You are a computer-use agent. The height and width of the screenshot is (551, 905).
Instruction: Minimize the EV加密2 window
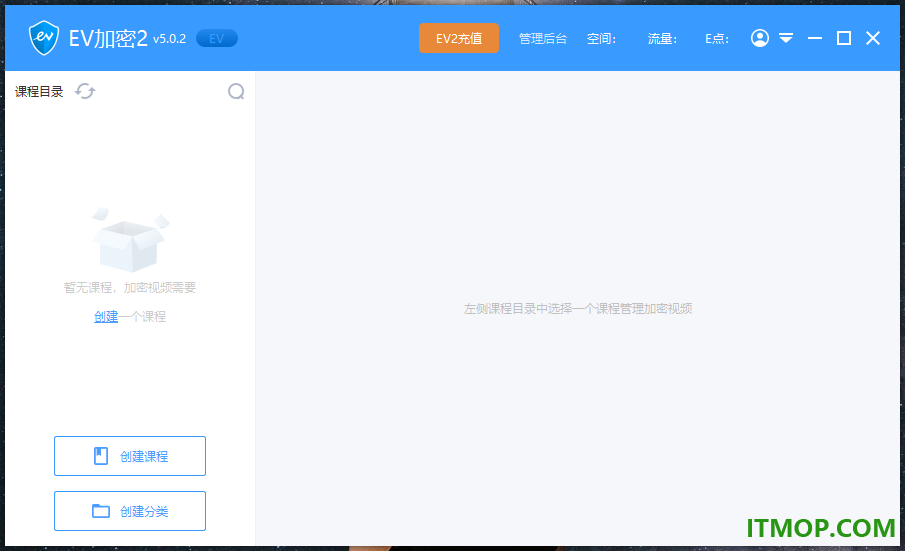(815, 38)
